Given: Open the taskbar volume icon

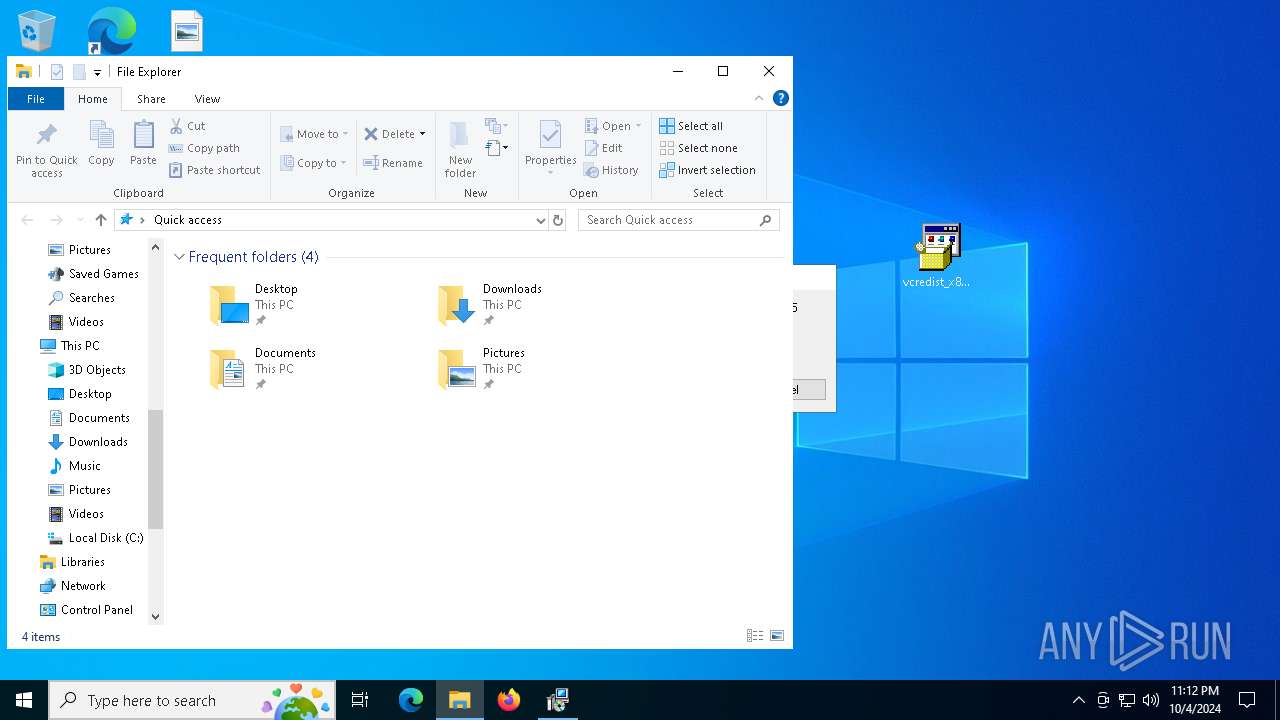Looking at the screenshot, I should tap(1150, 700).
